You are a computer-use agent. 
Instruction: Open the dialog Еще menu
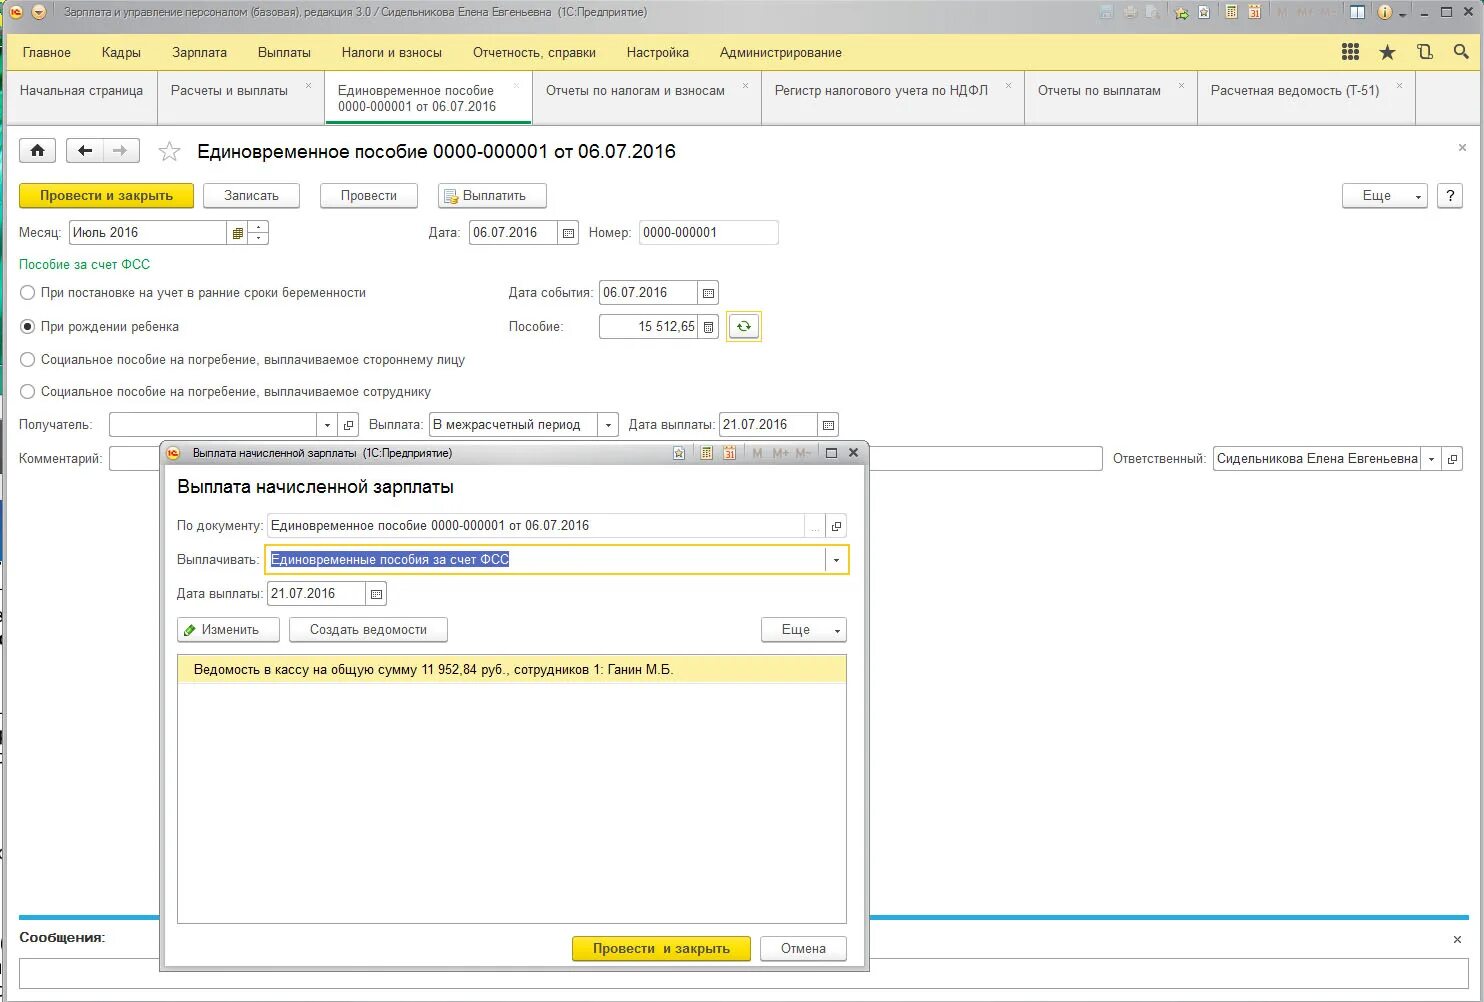pos(803,630)
